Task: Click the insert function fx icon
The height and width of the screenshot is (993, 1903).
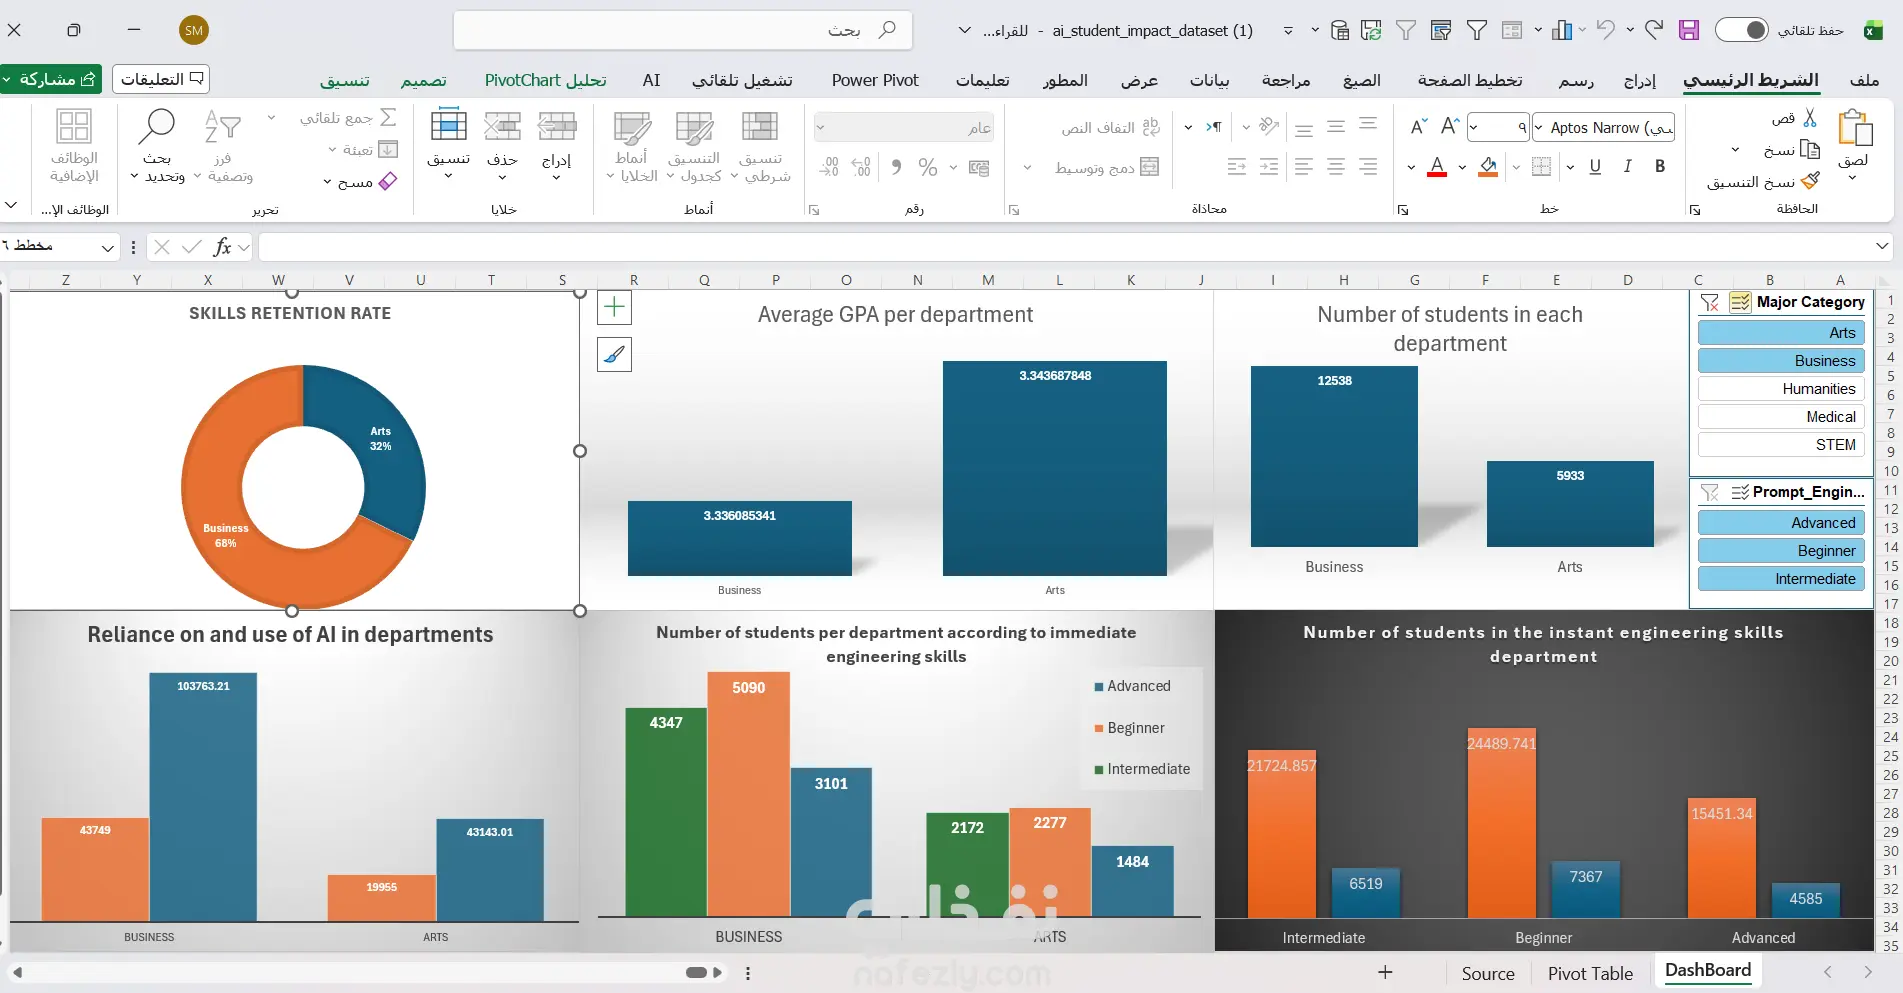Action: coord(223,247)
